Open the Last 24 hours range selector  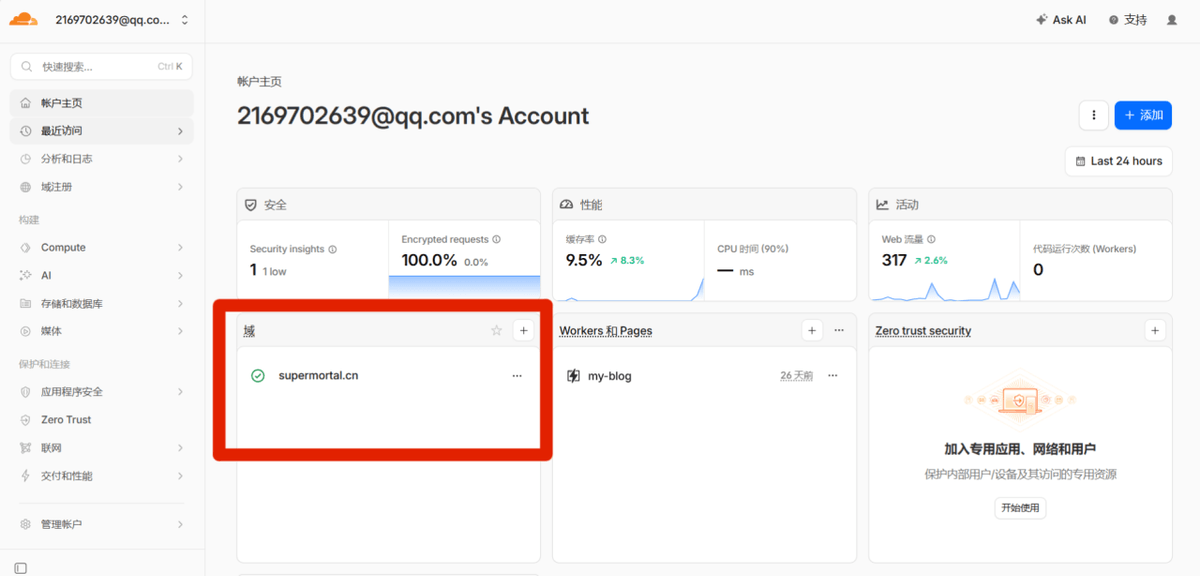(x=1118, y=161)
